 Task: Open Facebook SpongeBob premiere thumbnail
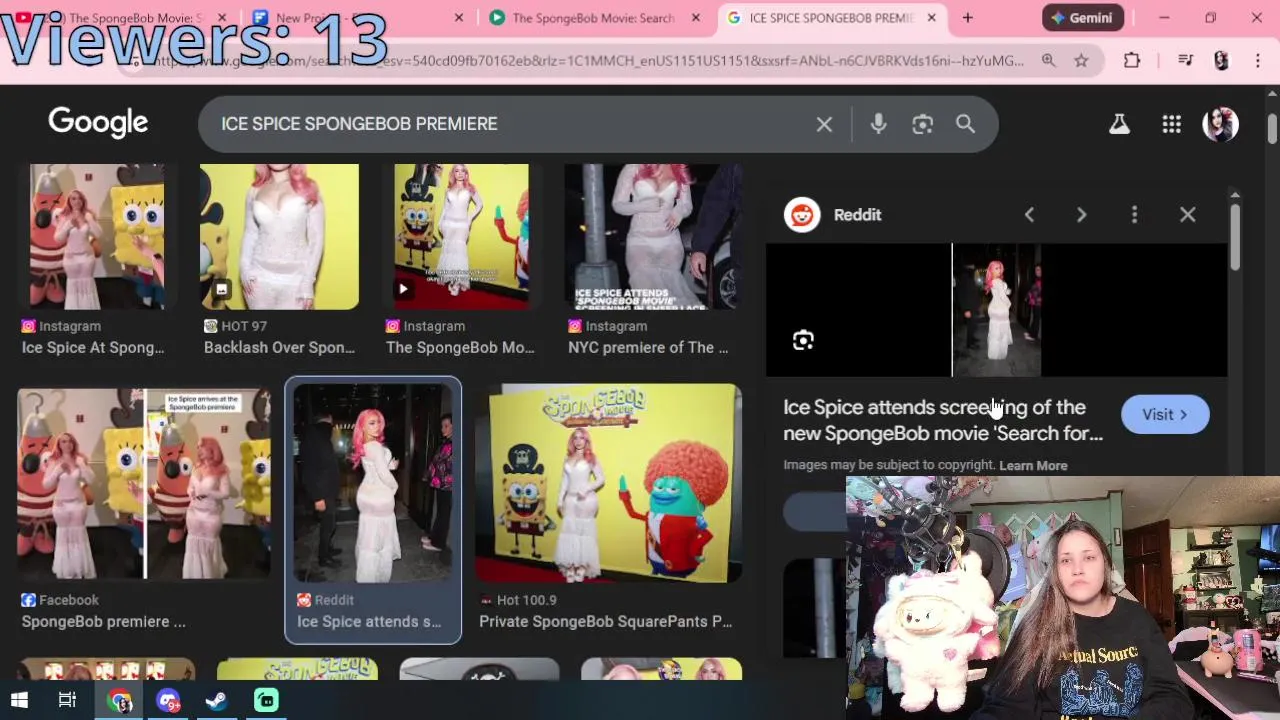pyautogui.click(x=144, y=483)
